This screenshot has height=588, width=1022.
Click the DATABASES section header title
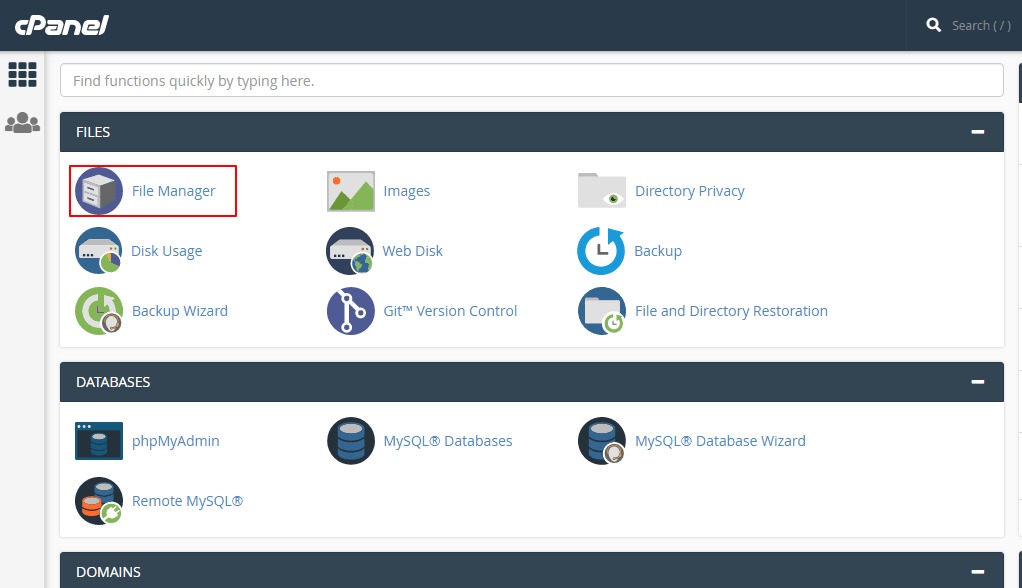(113, 382)
